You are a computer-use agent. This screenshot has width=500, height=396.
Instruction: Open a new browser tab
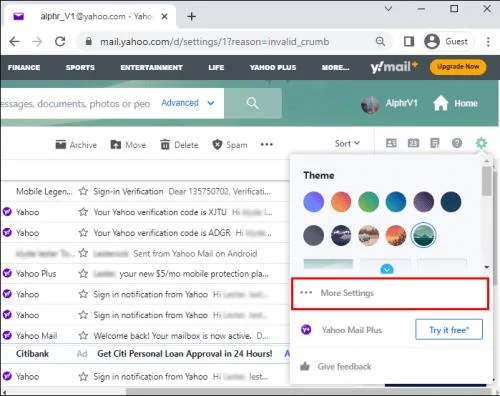pyautogui.click(x=191, y=16)
